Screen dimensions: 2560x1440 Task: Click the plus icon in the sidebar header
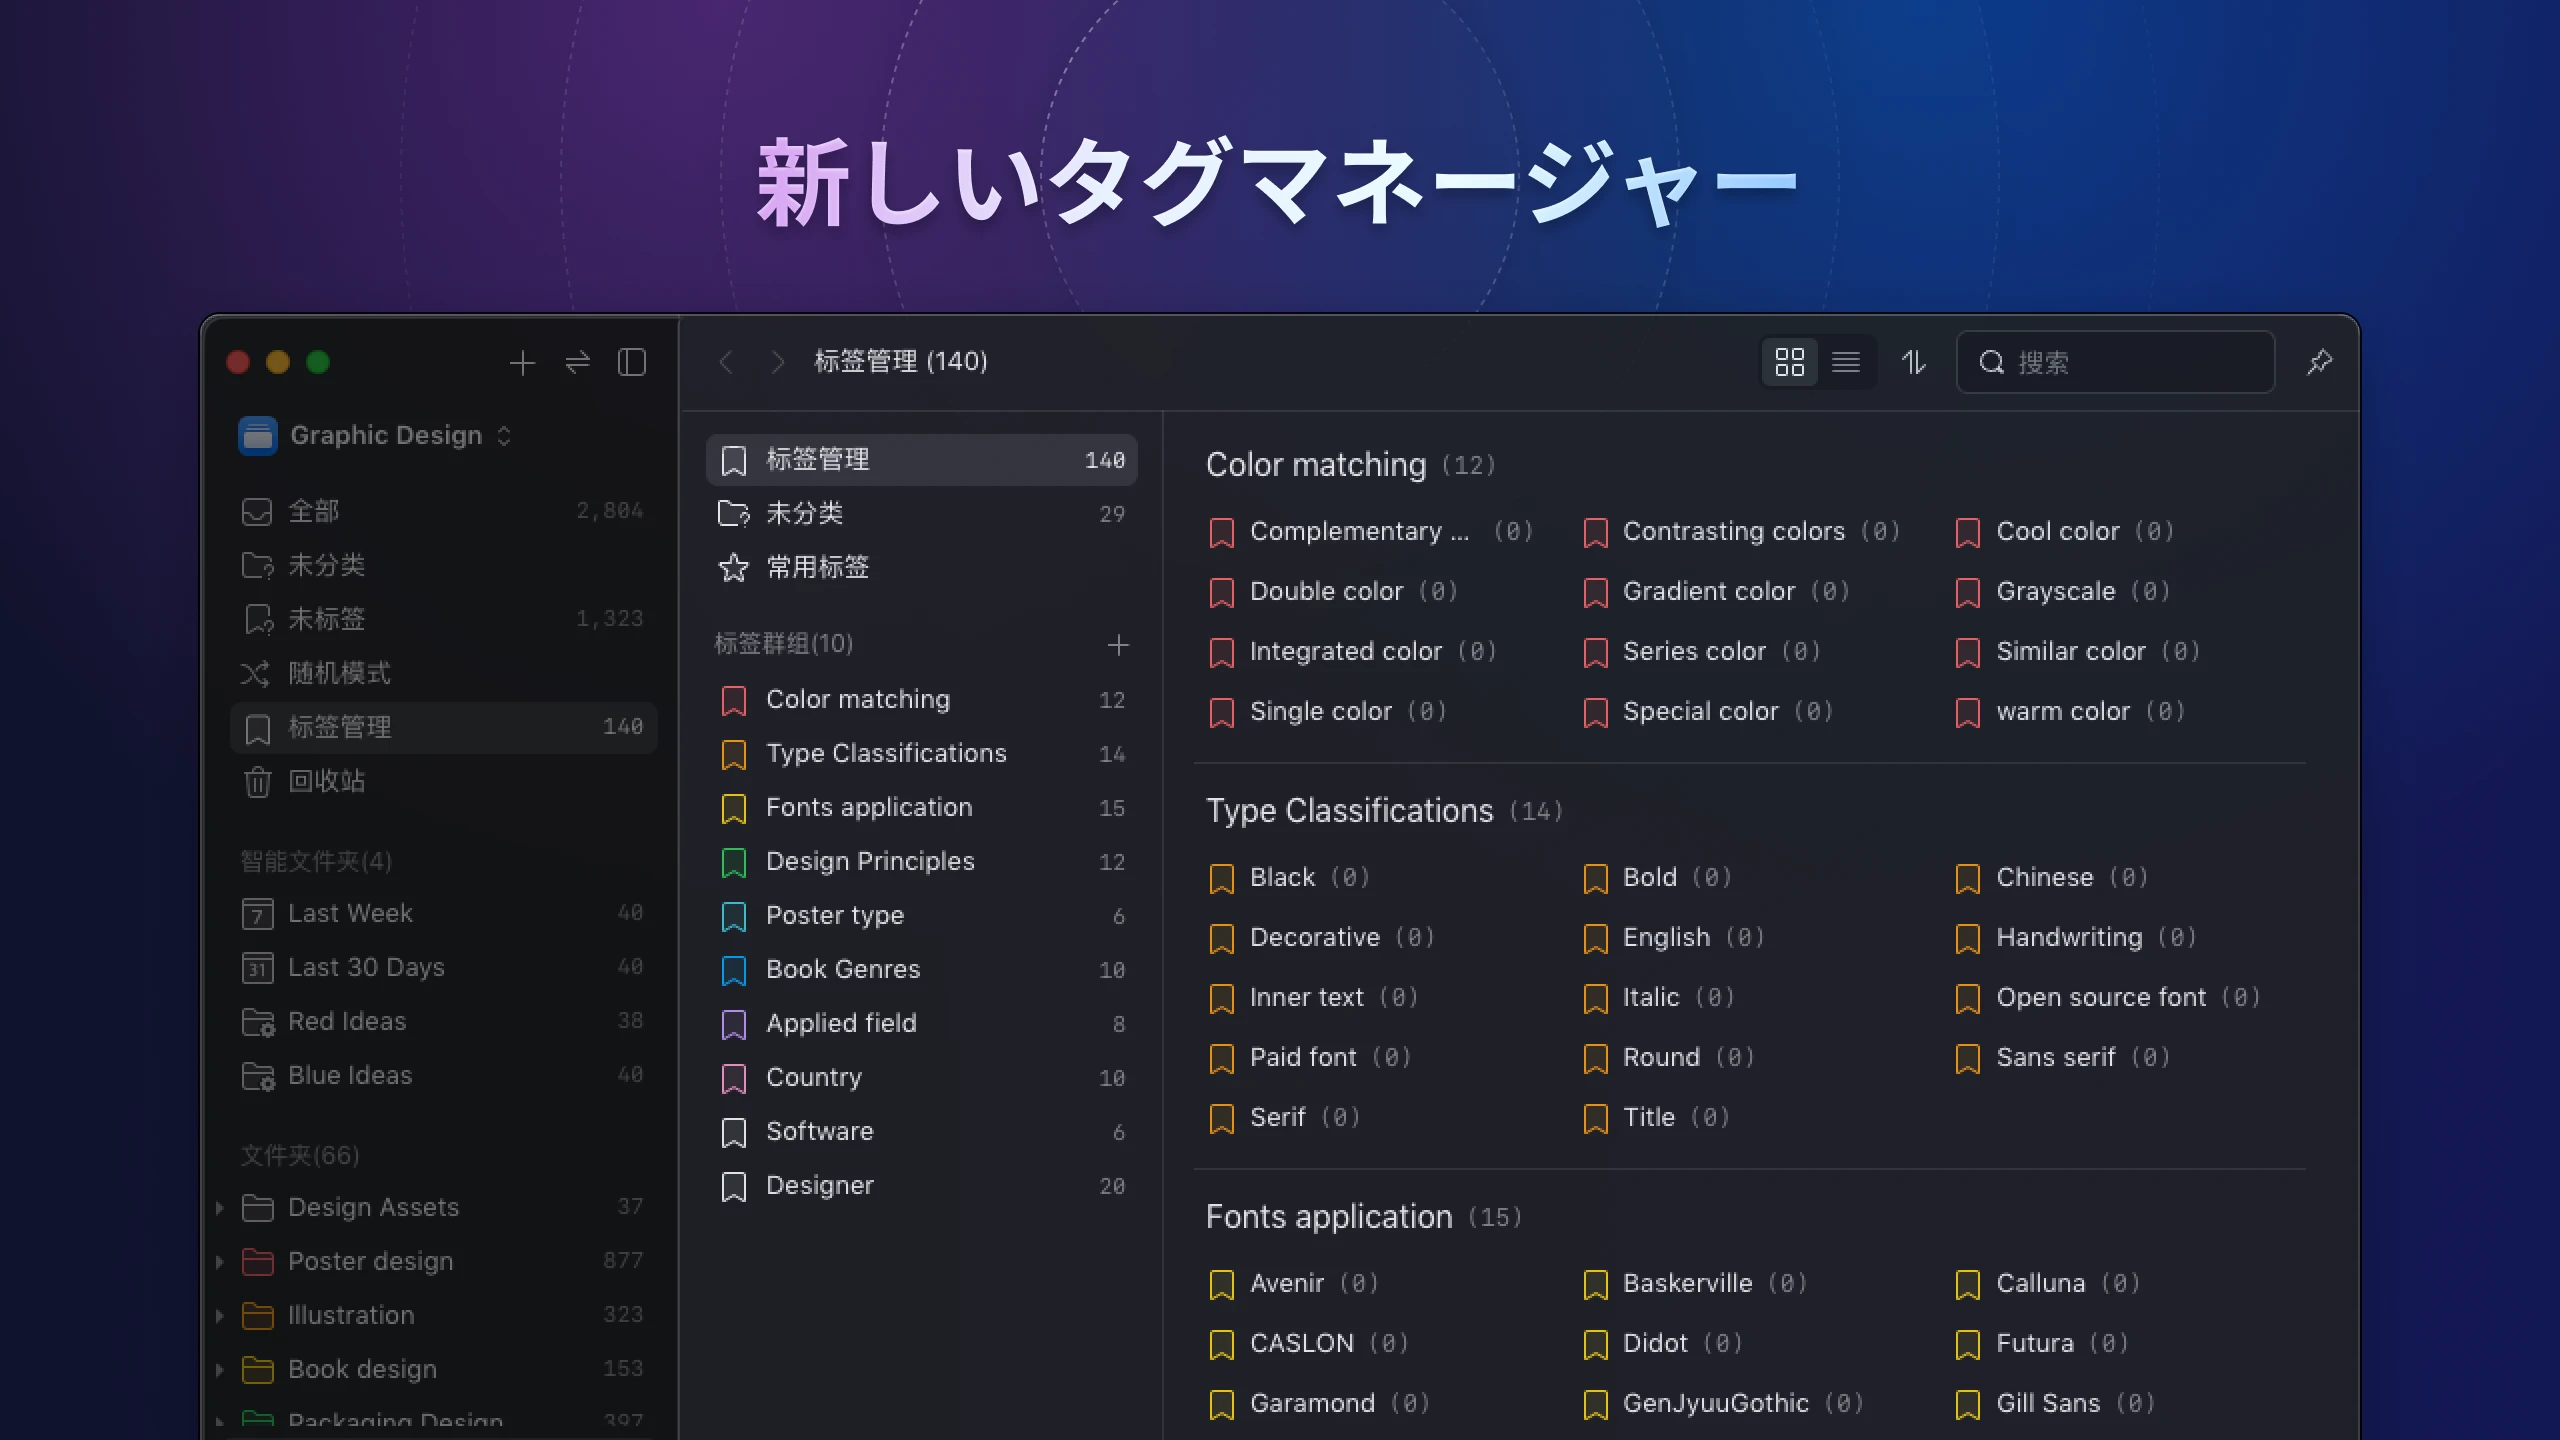click(522, 363)
